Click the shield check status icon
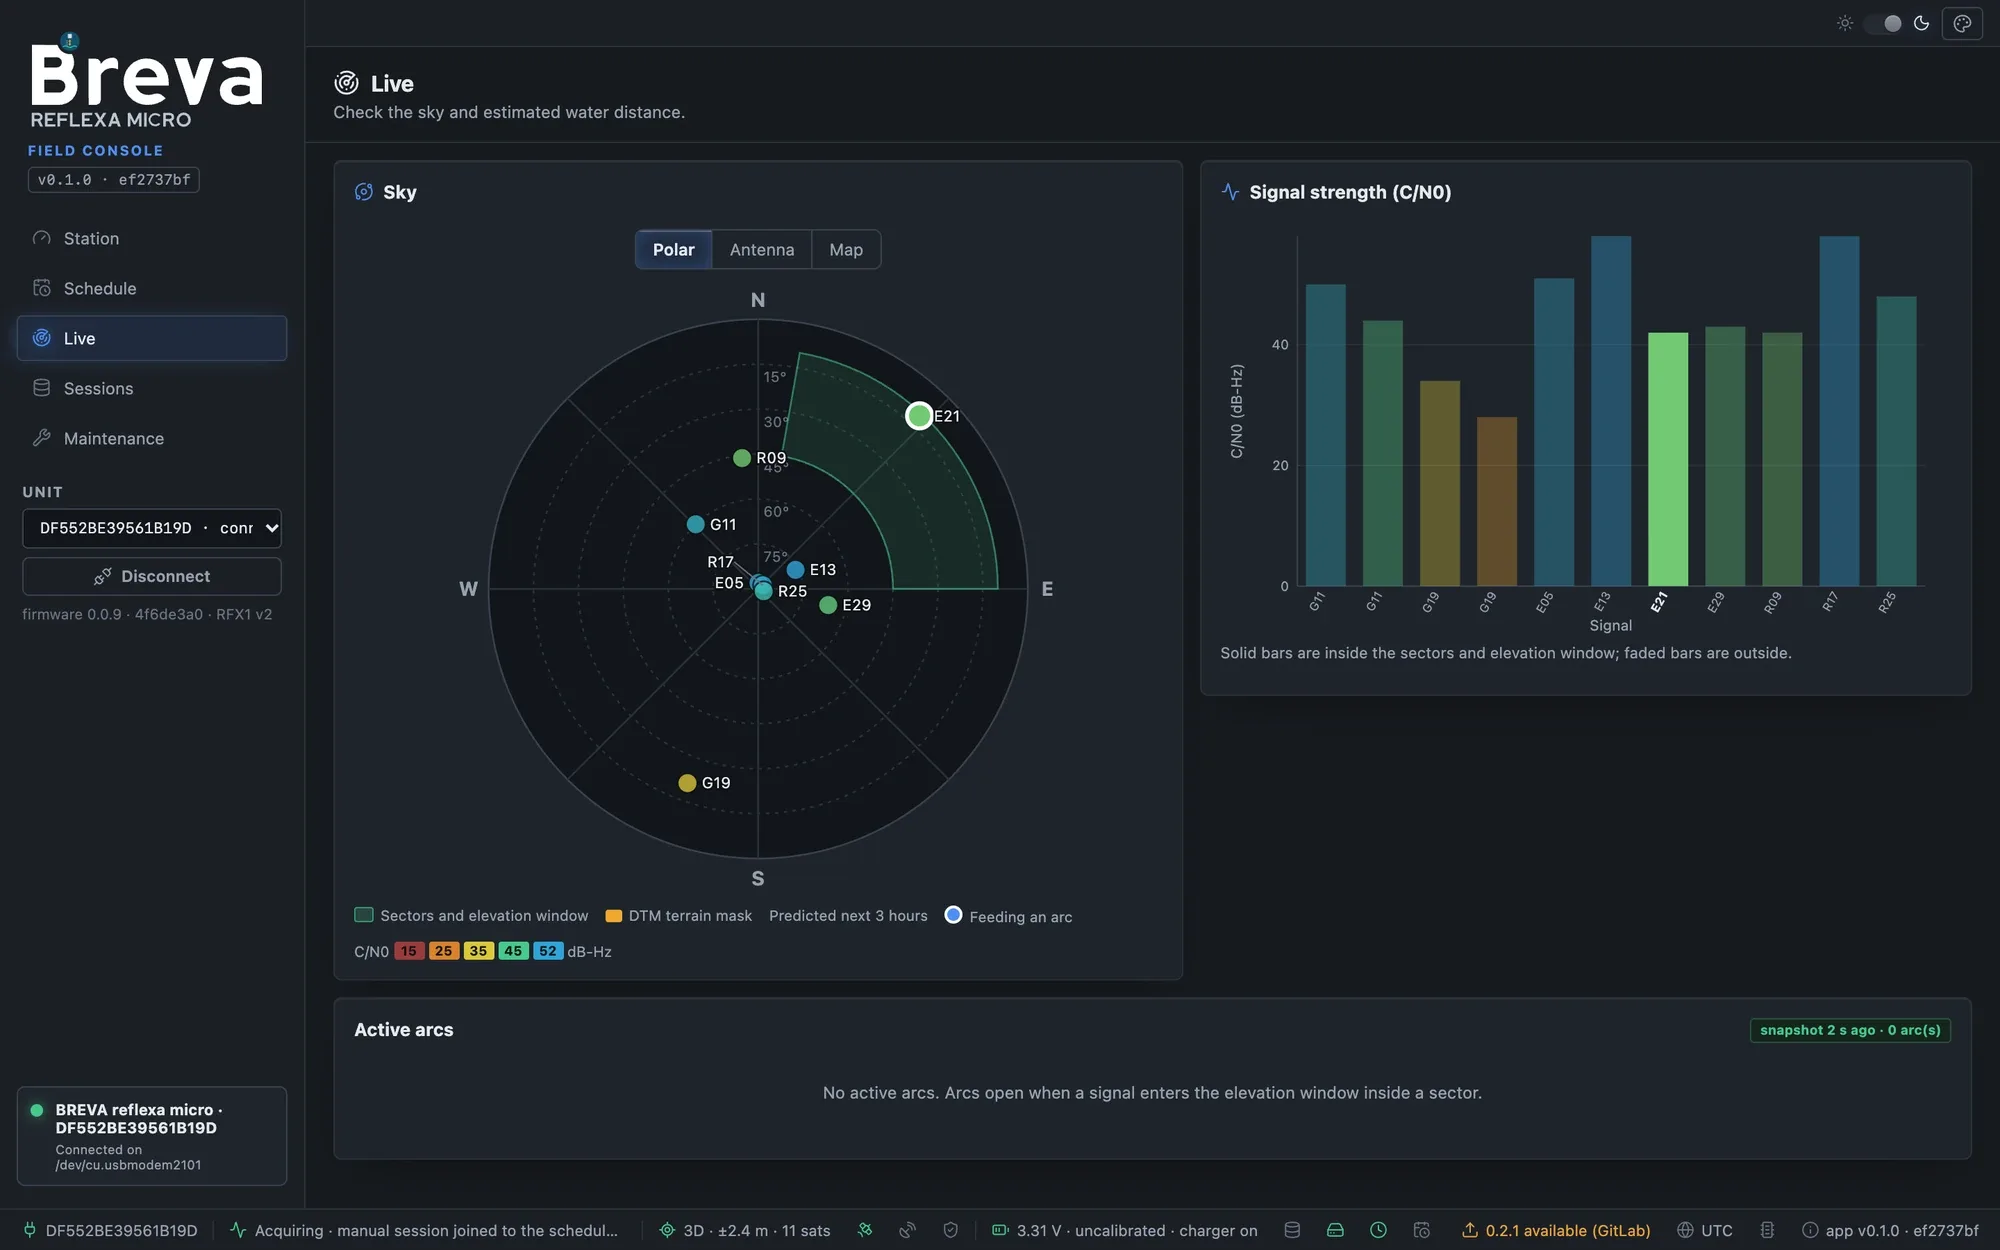The height and width of the screenshot is (1250, 2000). click(x=951, y=1231)
